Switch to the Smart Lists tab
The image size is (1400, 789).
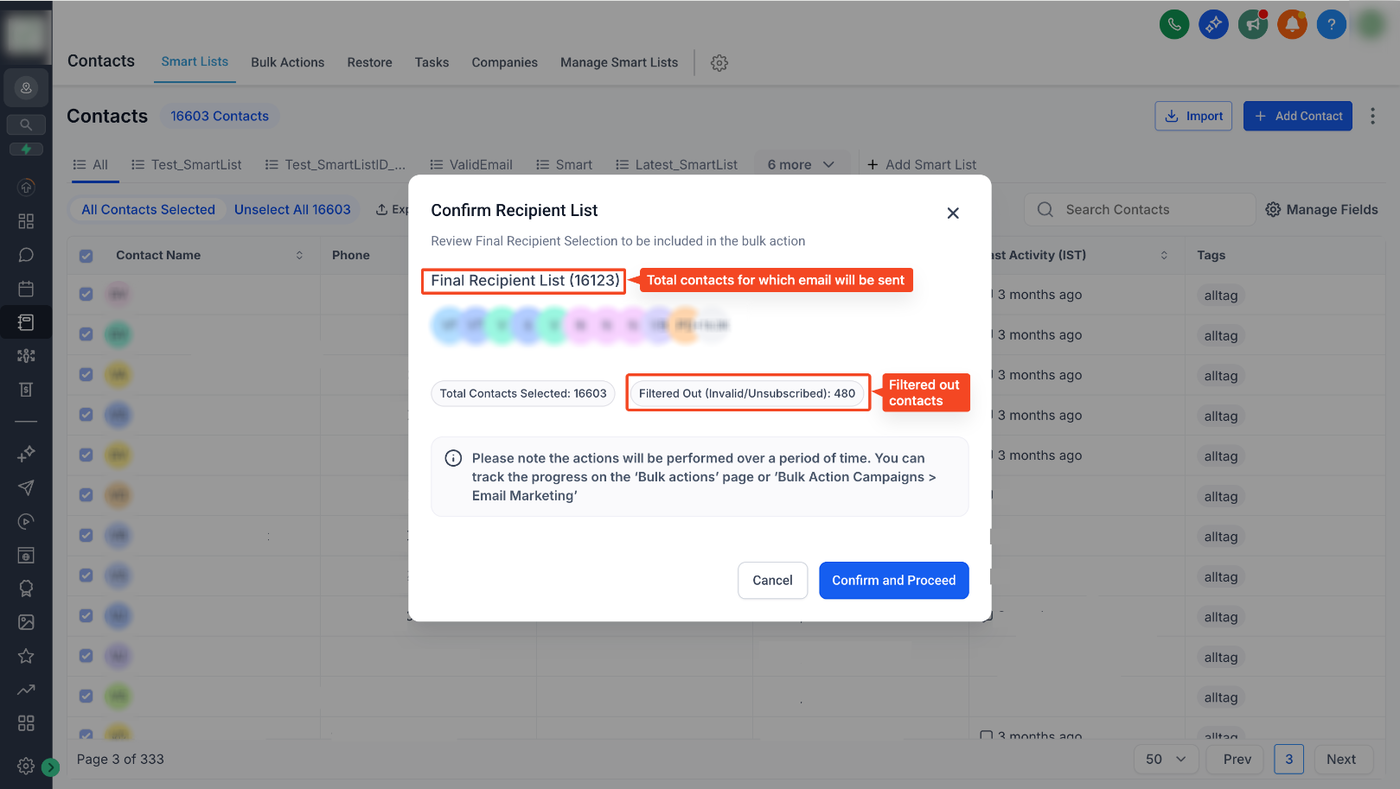coord(195,61)
